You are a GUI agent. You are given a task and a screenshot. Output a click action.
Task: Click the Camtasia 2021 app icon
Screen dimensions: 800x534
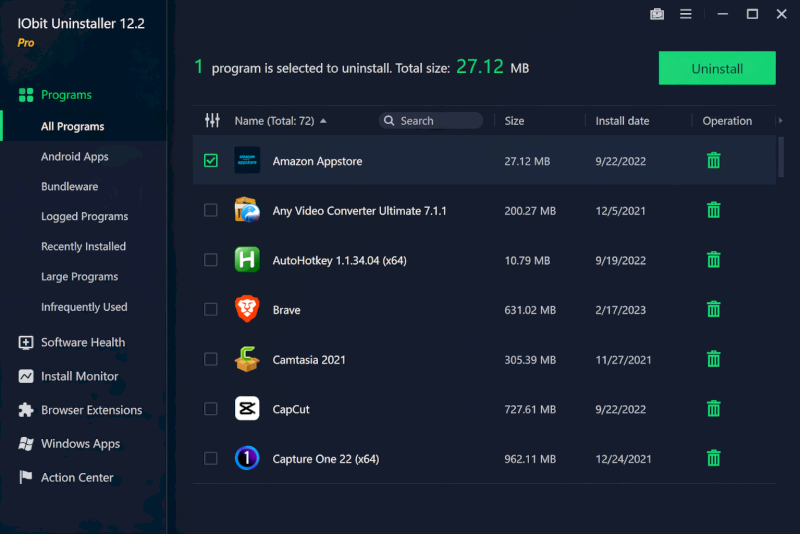[x=247, y=359]
